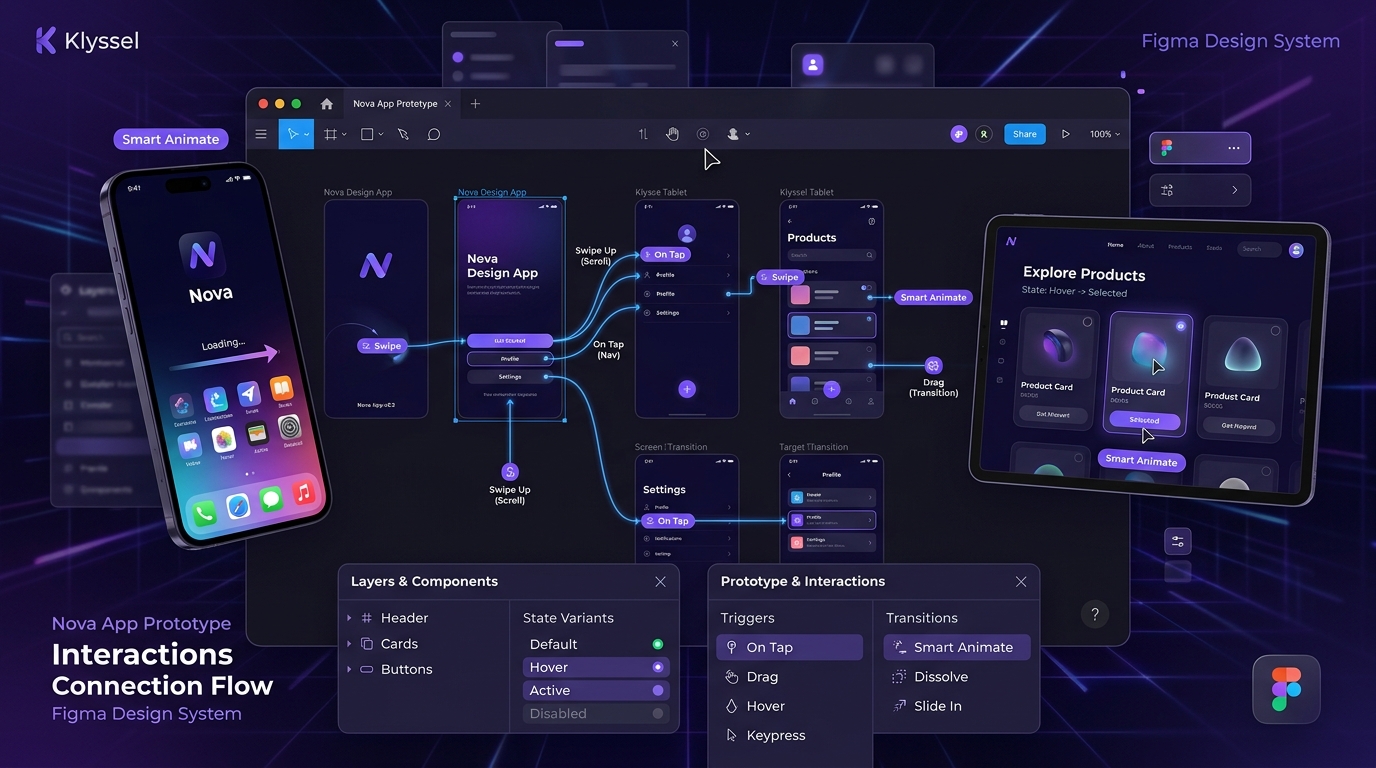The width and height of the screenshot is (1376, 768).
Task: Click the circular target icon in center toolbar
Action: (x=703, y=134)
